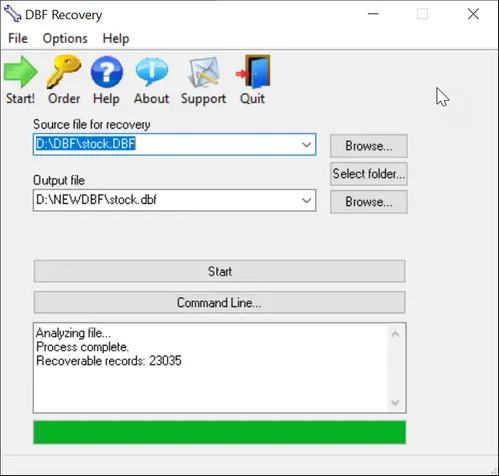Open the Help menu in menu bar

(116, 38)
